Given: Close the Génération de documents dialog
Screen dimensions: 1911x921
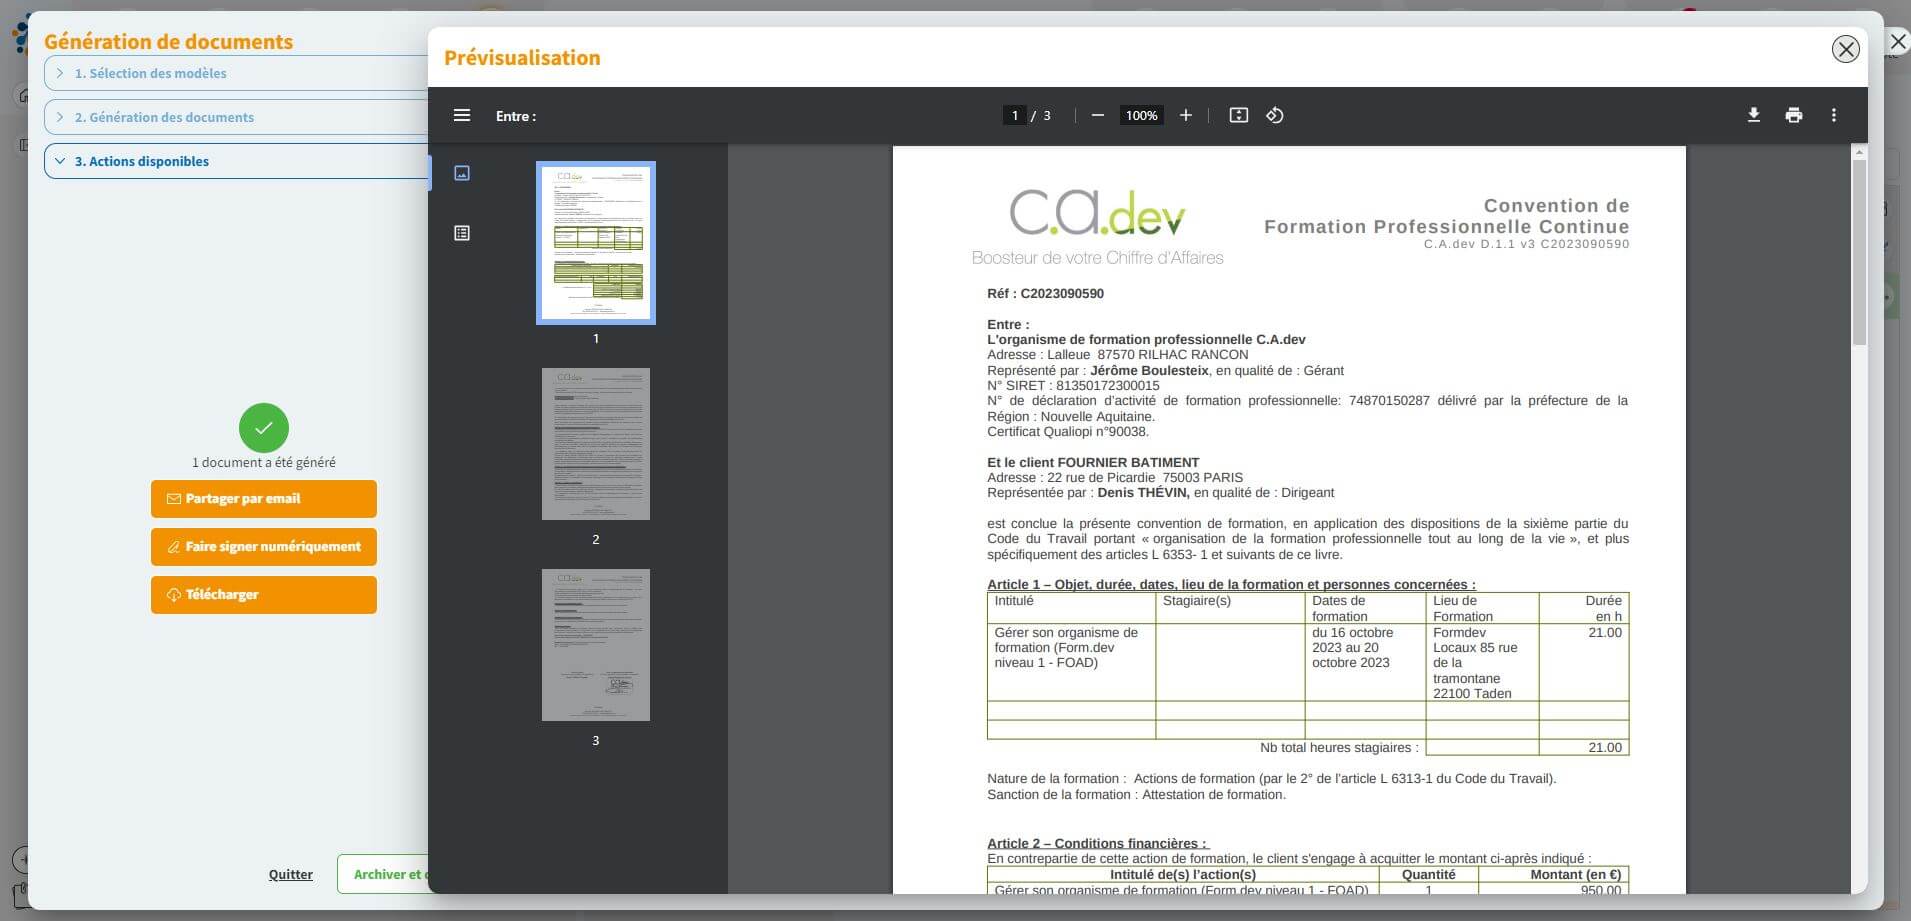Looking at the screenshot, I should pyautogui.click(x=1897, y=42).
